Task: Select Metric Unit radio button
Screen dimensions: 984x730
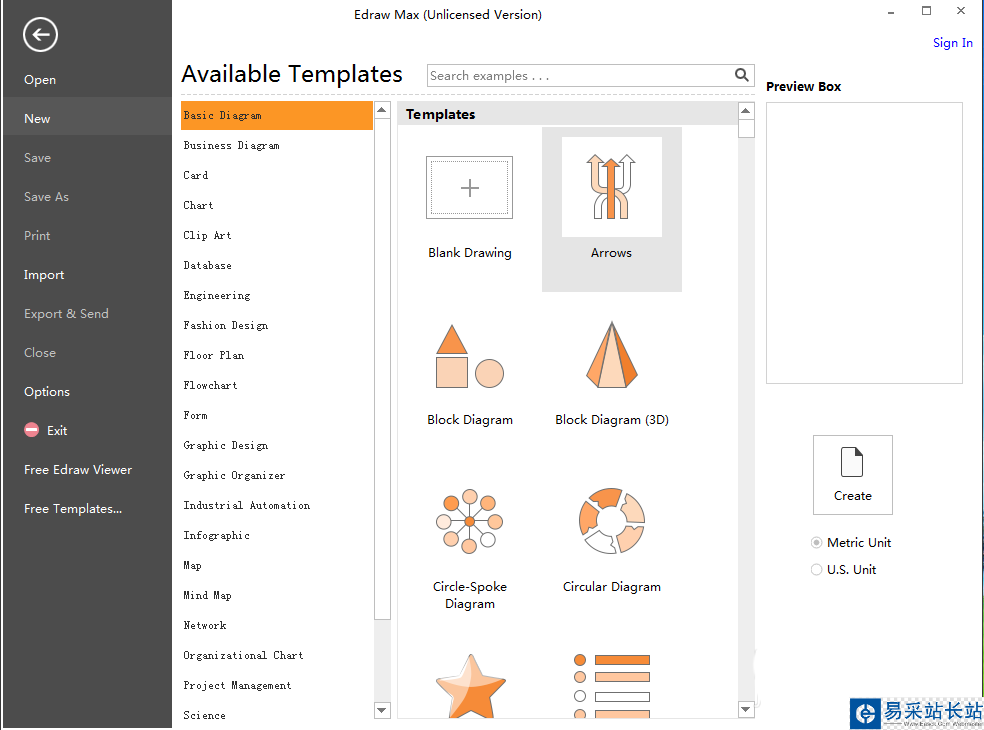Action: (x=816, y=542)
